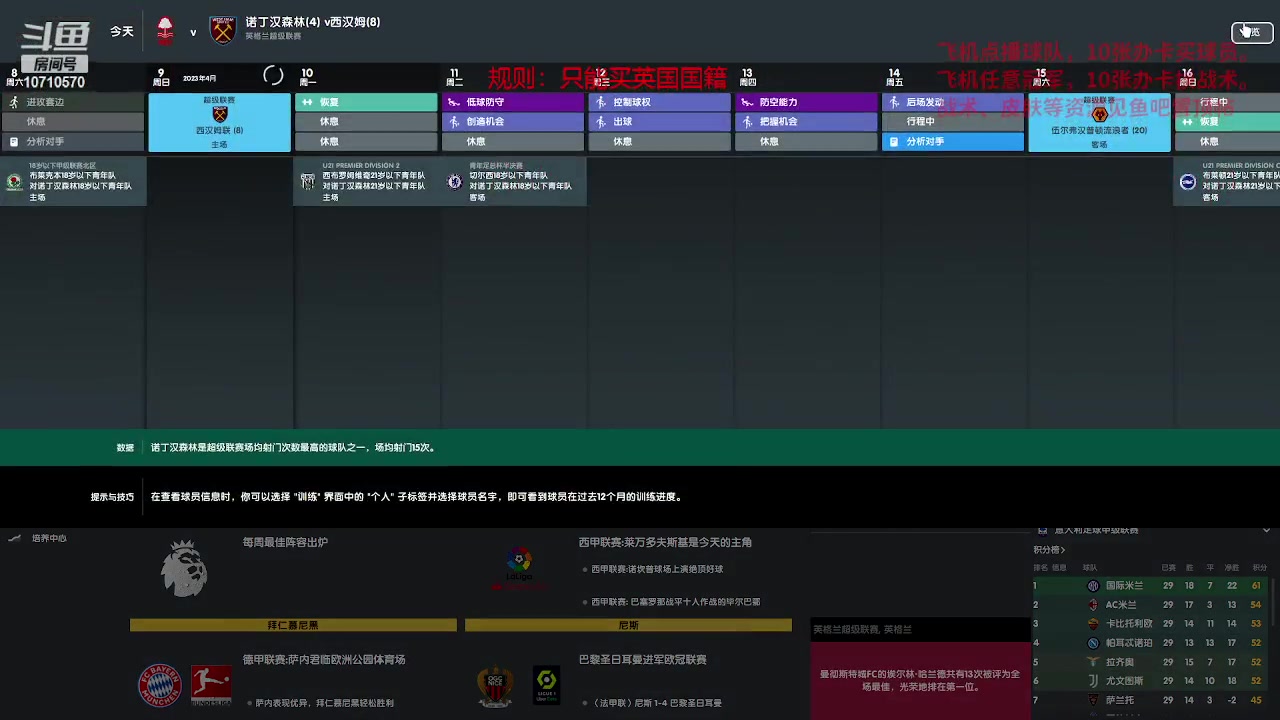The image size is (1280, 720).
Task: Click the Bayern Munich club badge
Action: pyautogui.click(x=160, y=686)
